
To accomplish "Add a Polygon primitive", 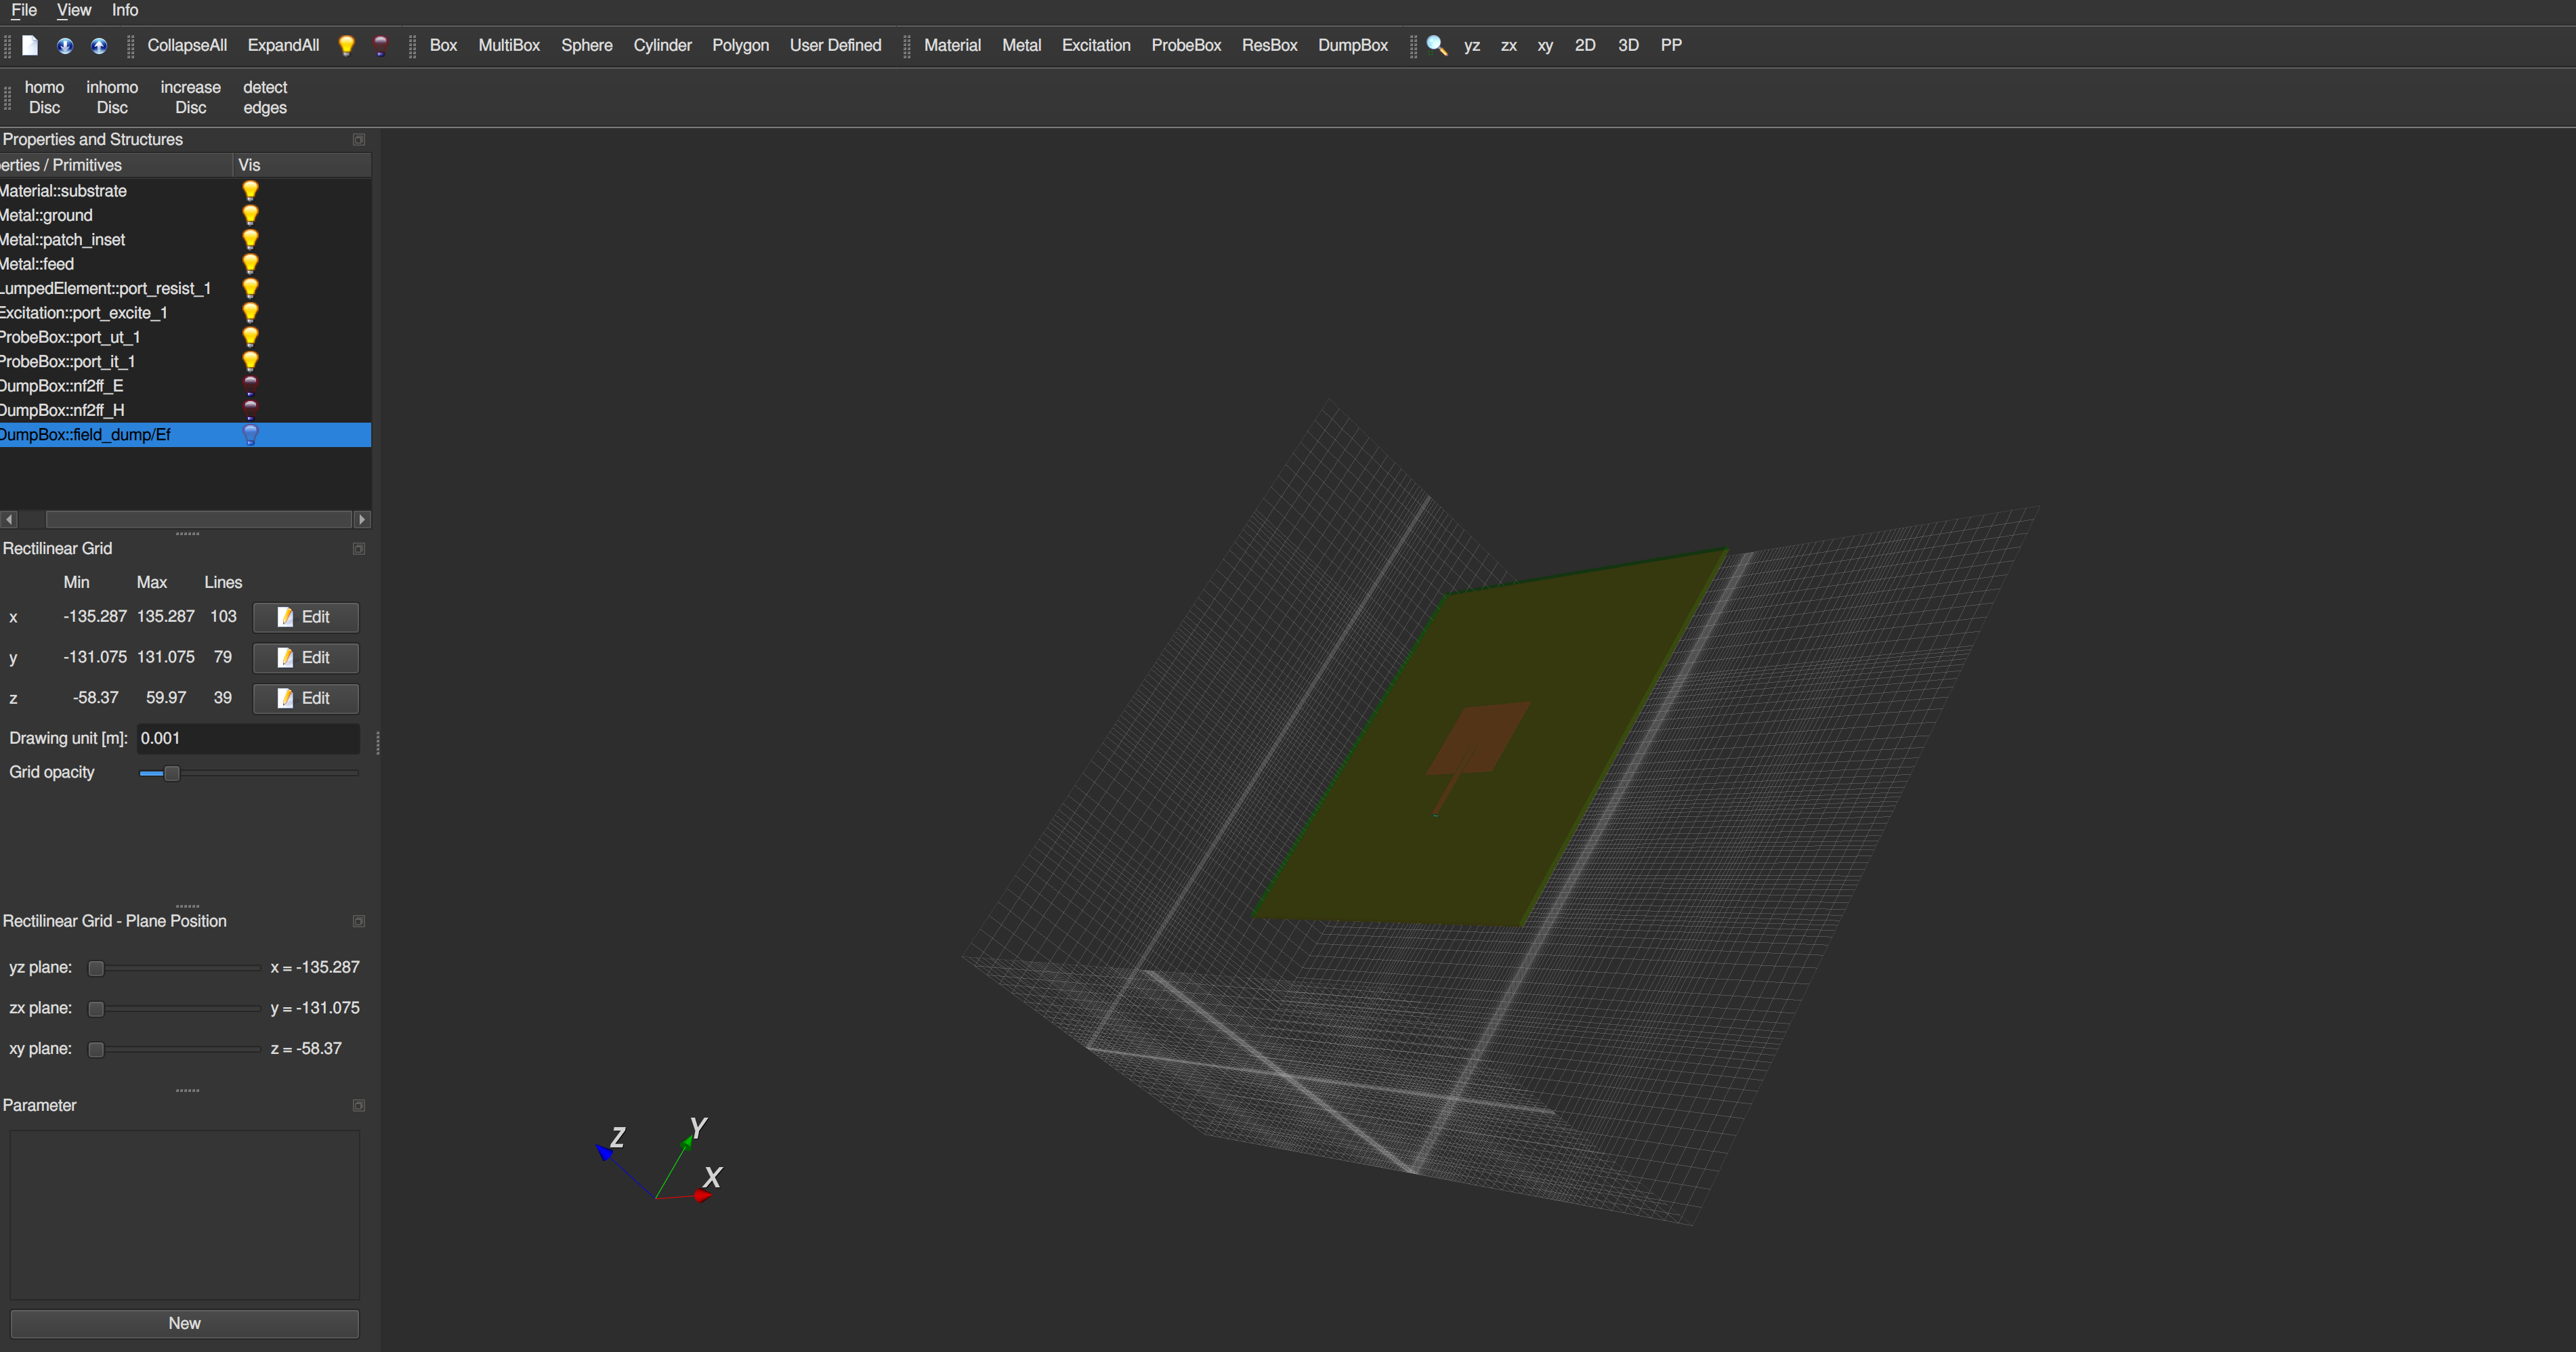I will pos(740,45).
